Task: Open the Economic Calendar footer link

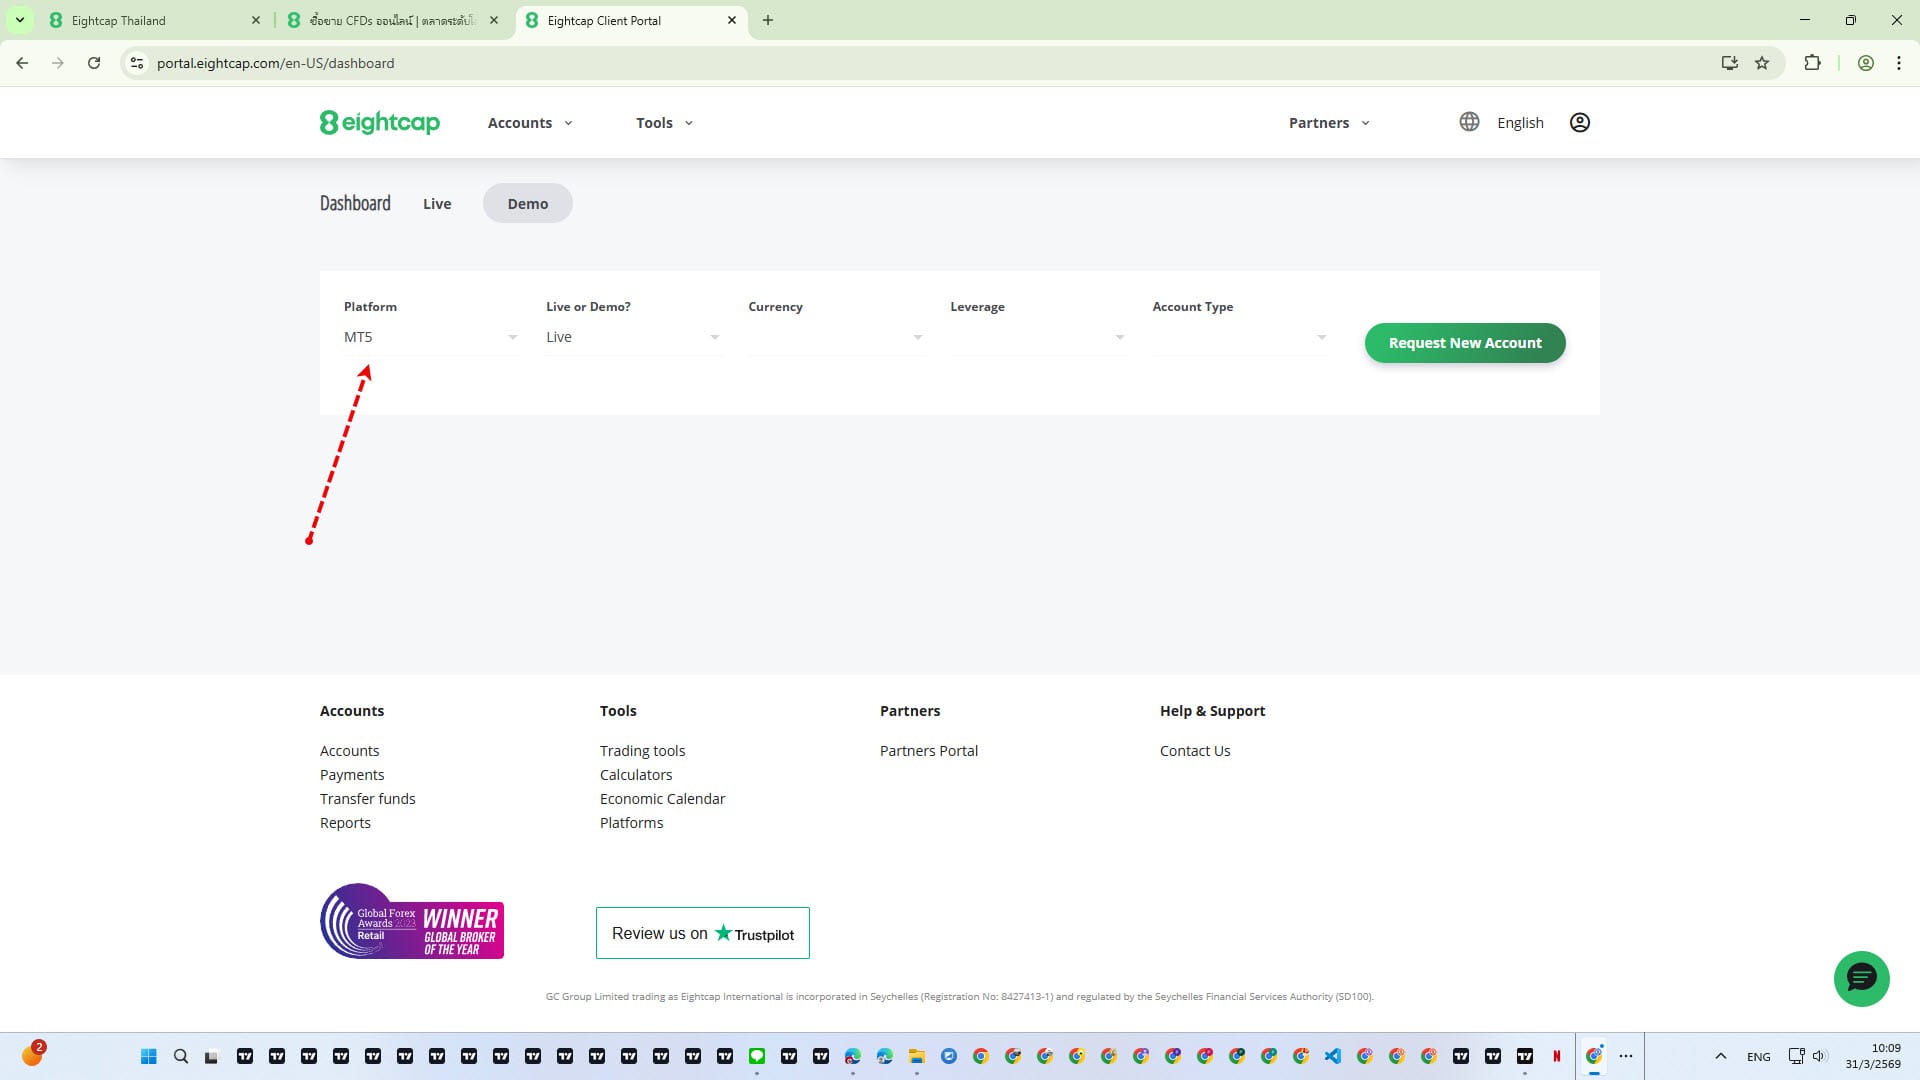Action: (662, 799)
